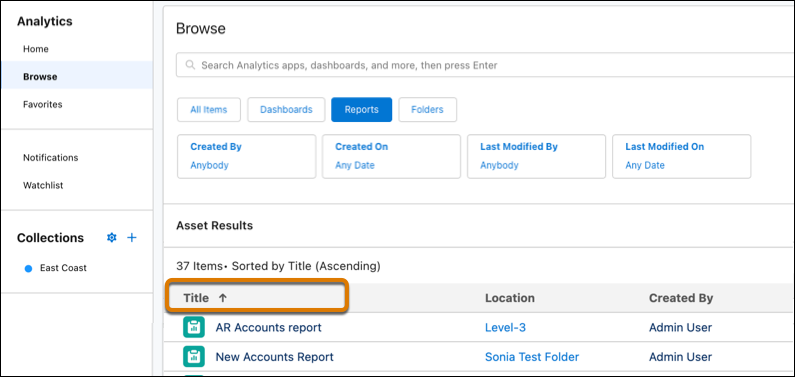This screenshot has height=377, width=795.
Task: Click the search magnifier icon
Action: 190,65
